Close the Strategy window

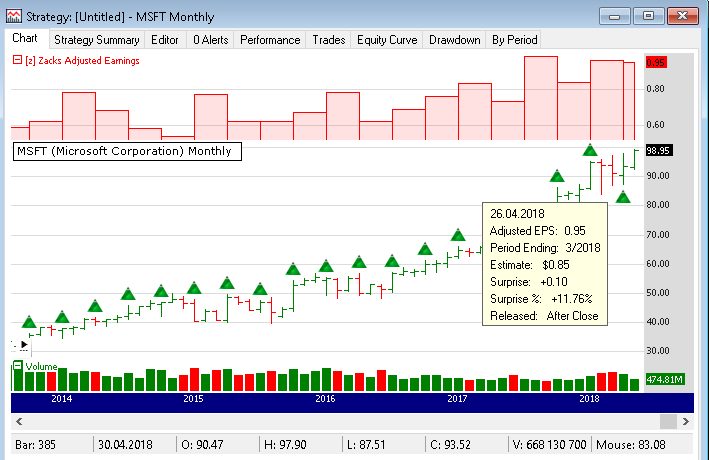[x=682, y=16]
